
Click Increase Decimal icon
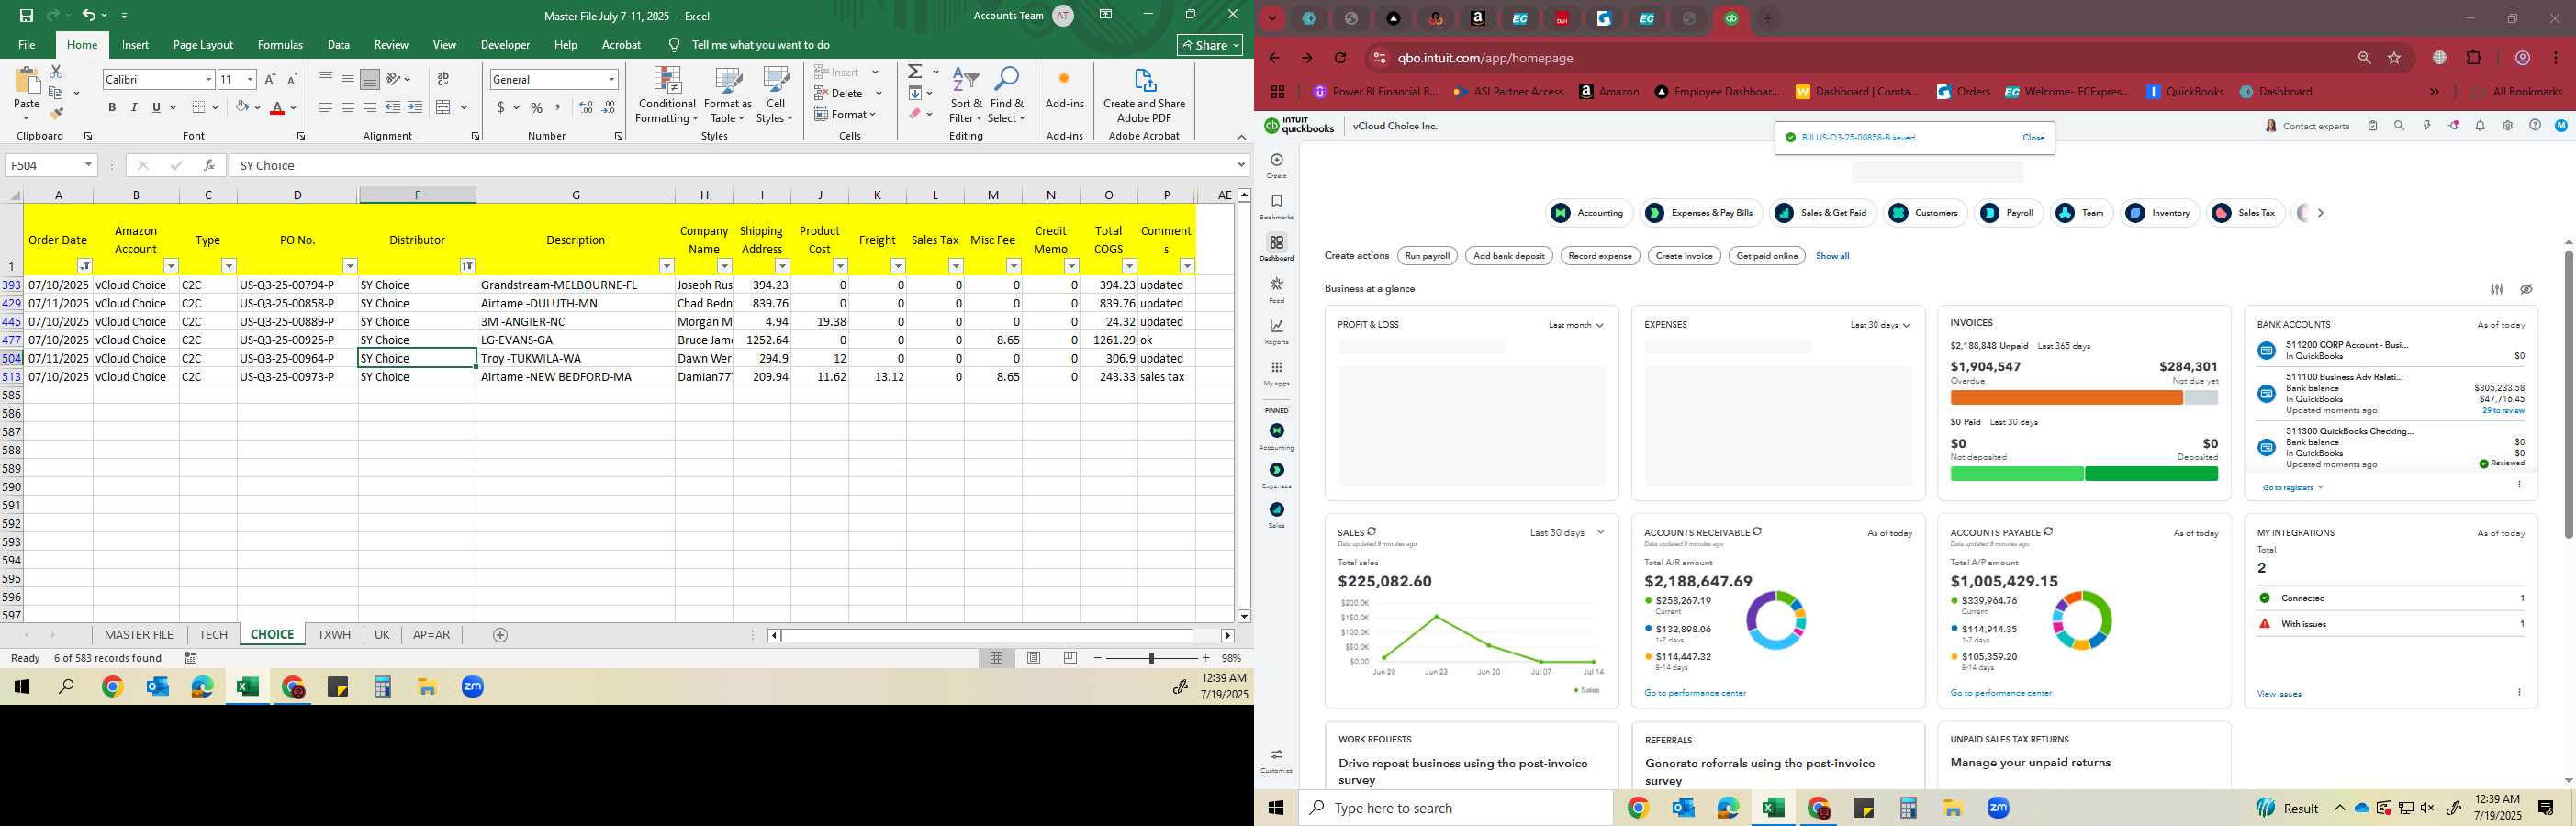point(586,107)
